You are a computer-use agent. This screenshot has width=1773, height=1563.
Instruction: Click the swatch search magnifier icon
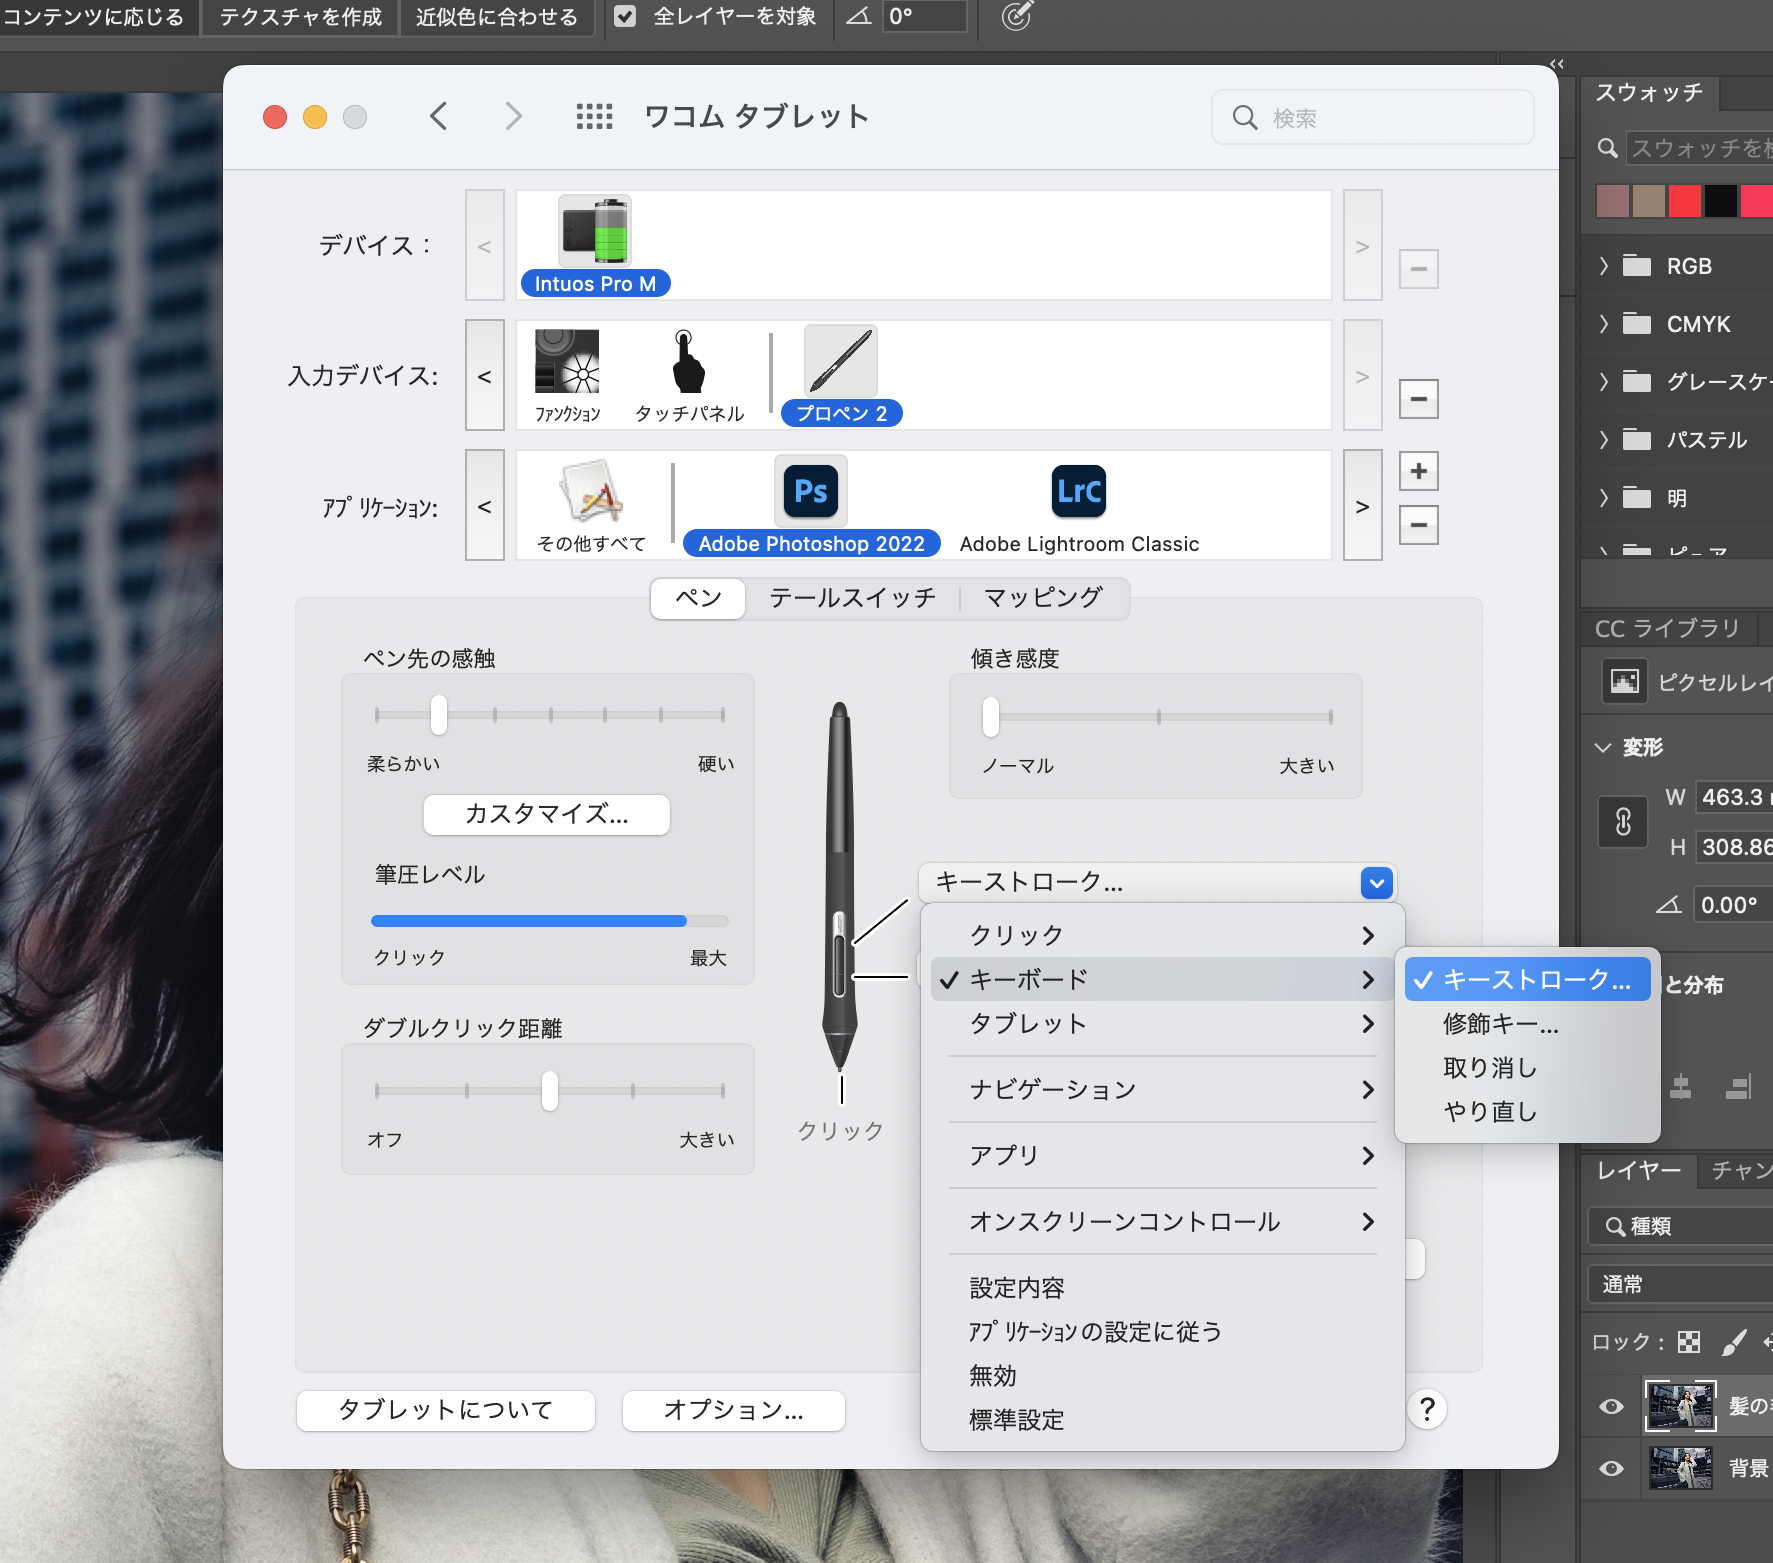tap(1607, 148)
